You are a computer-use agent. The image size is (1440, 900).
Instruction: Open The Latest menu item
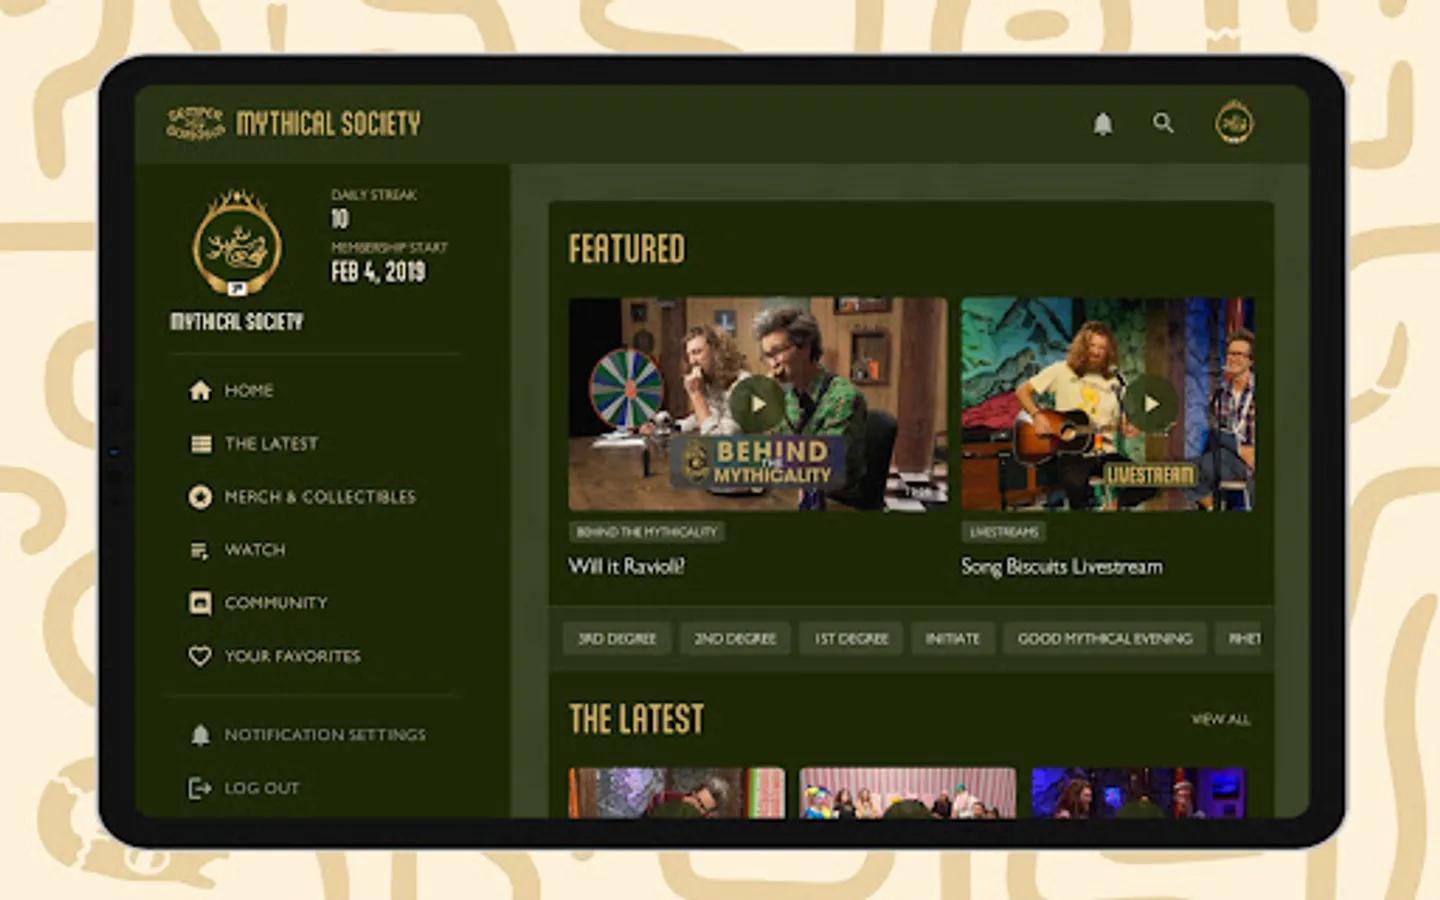(271, 443)
